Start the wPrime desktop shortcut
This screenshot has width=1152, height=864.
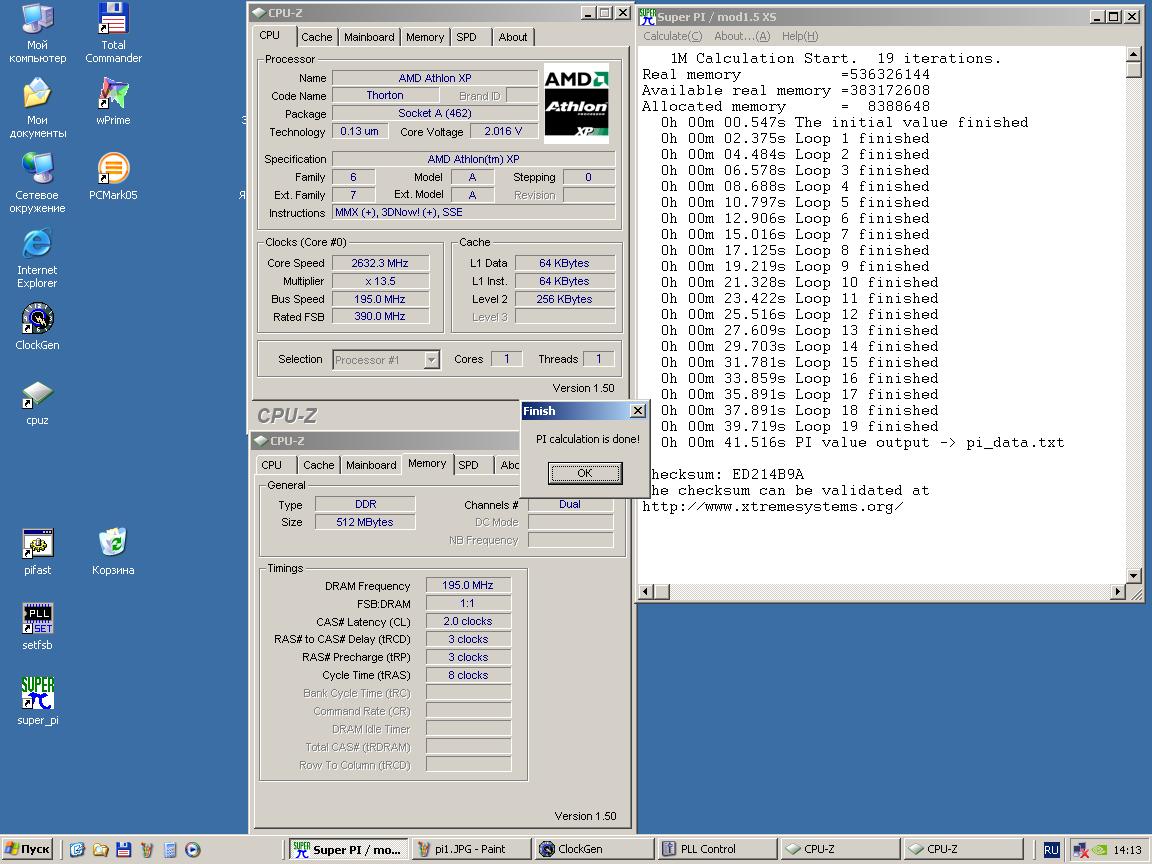(113, 102)
